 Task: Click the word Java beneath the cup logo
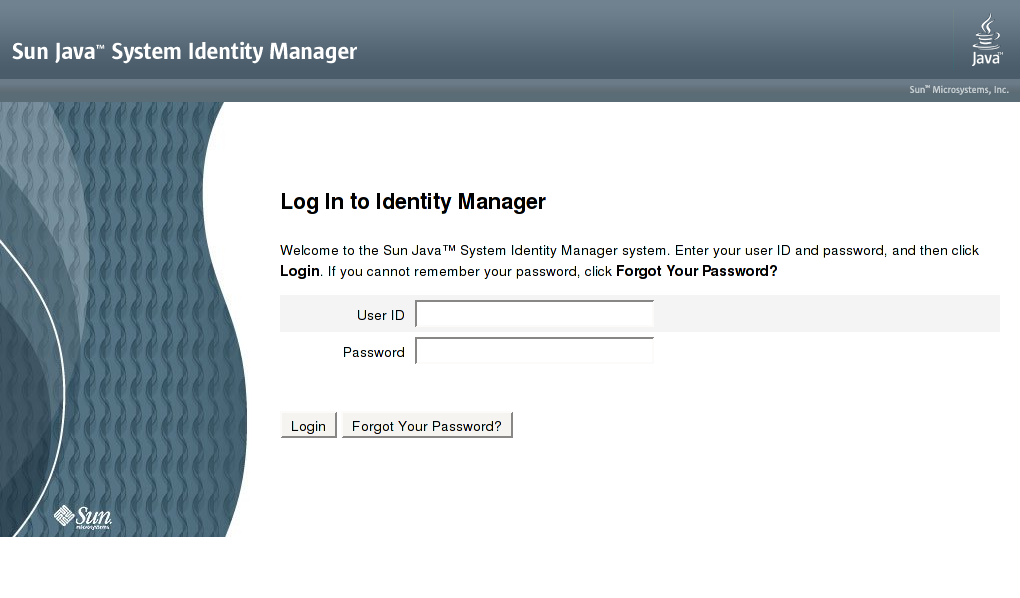pos(987,59)
